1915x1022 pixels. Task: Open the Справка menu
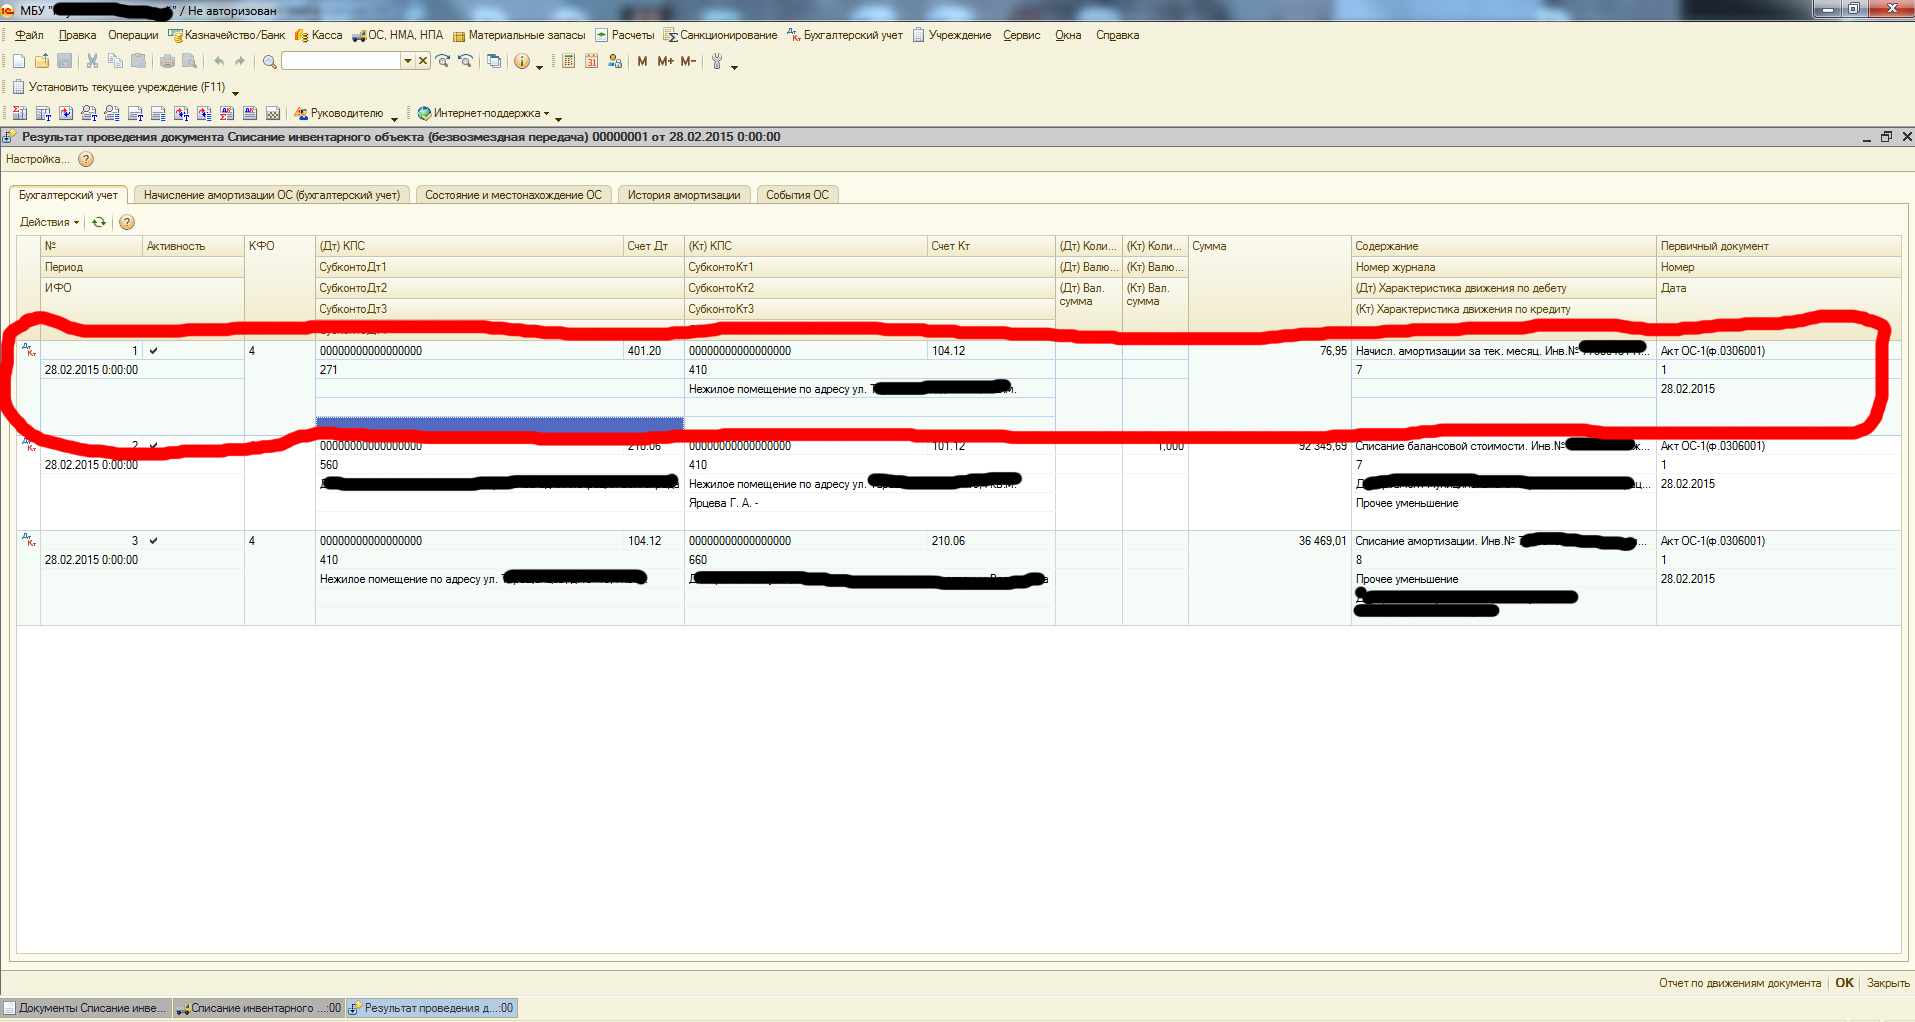pyautogui.click(x=1117, y=35)
